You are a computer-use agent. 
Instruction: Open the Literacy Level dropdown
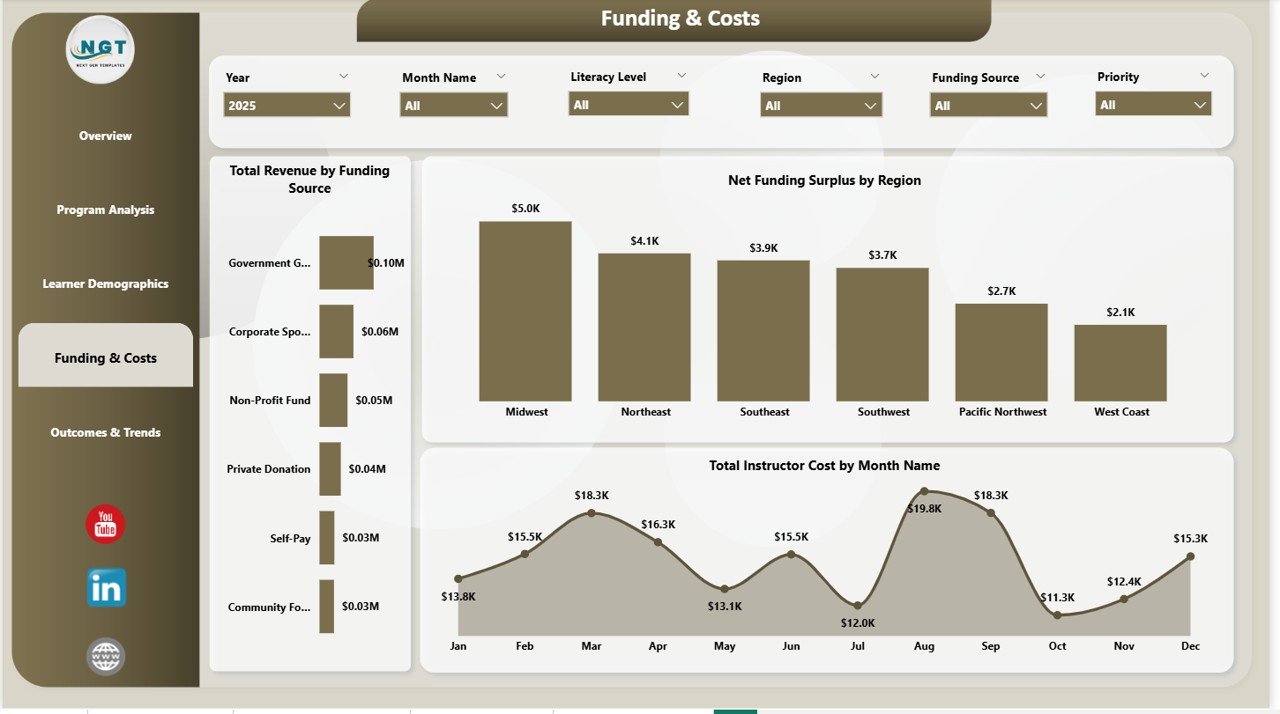pos(628,104)
